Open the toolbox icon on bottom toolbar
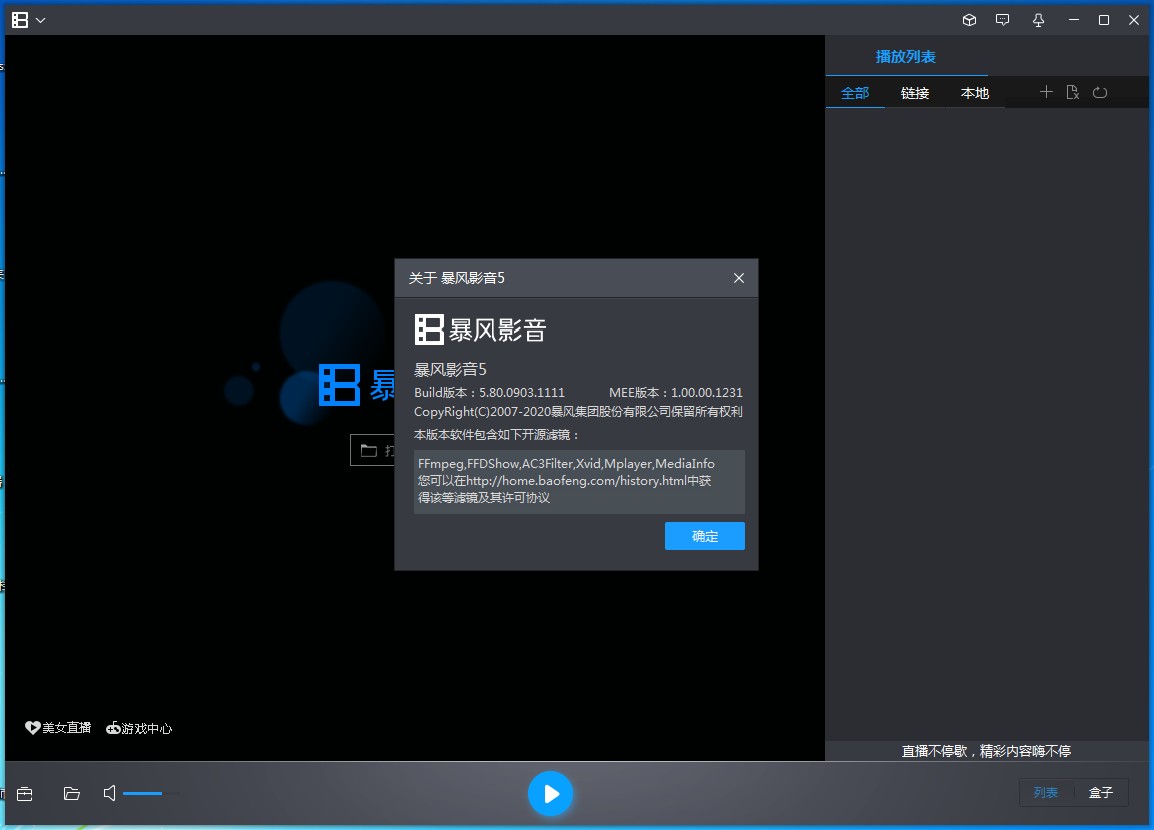 click(24, 793)
